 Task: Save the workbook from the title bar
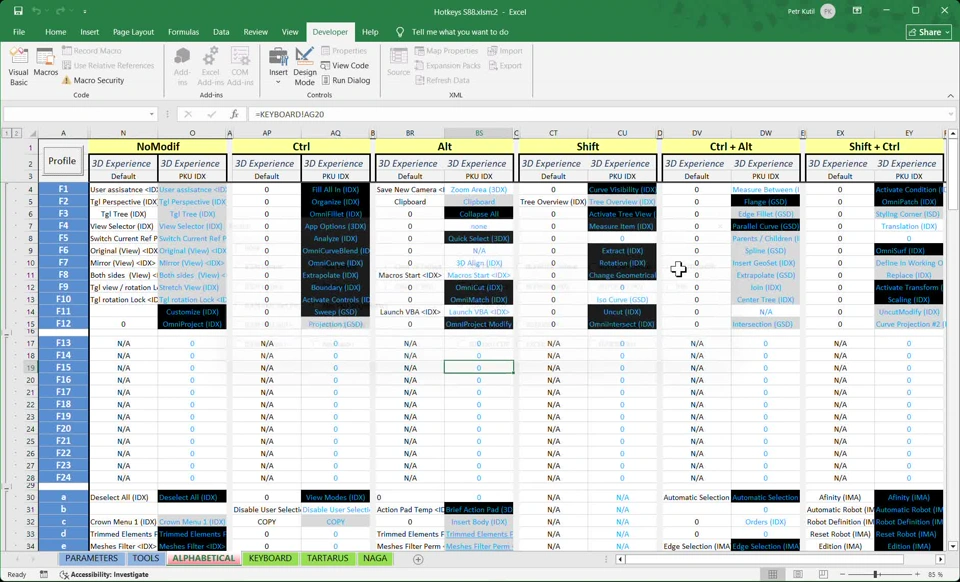(x=18, y=11)
